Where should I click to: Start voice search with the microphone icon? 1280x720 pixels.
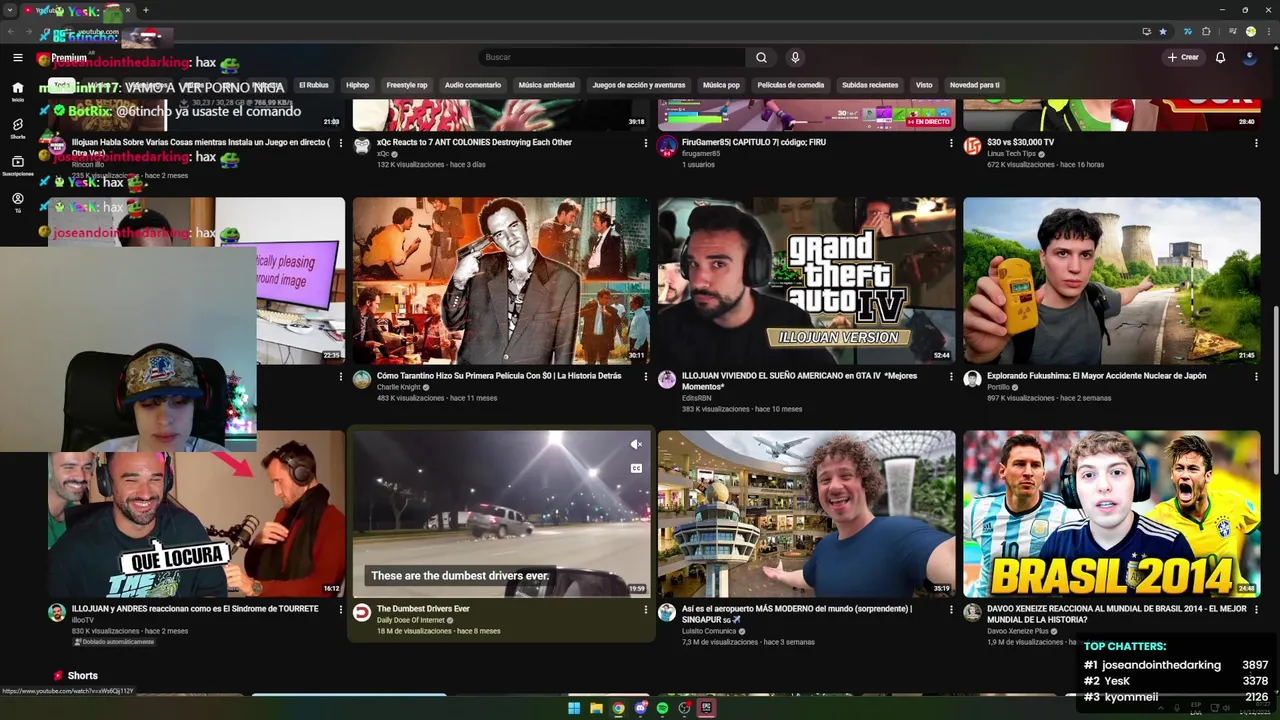pos(795,57)
